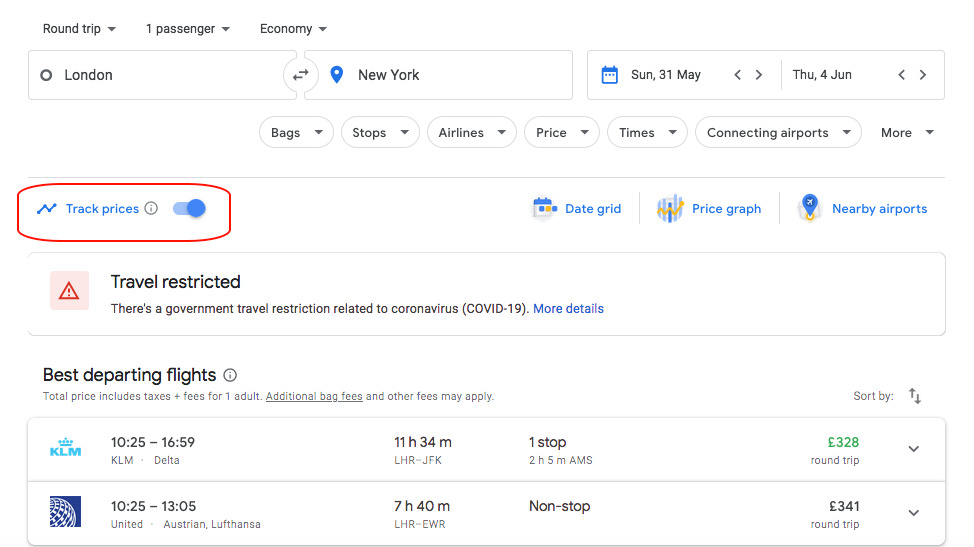This screenshot has width=974, height=547.
Task: Open the Stops filter
Action: click(380, 133)
